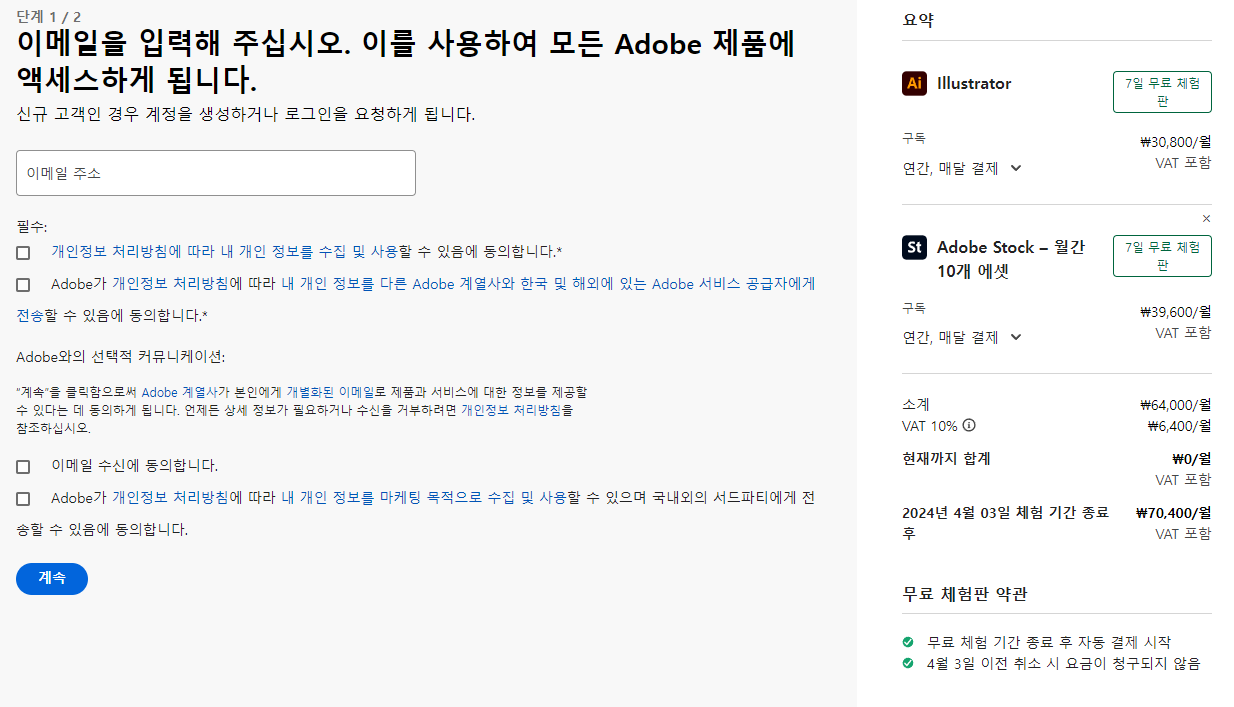
Task: Enable the 이메일 수신 동의 checkbox
Action: pyautogui.click(x=23, y=465)
